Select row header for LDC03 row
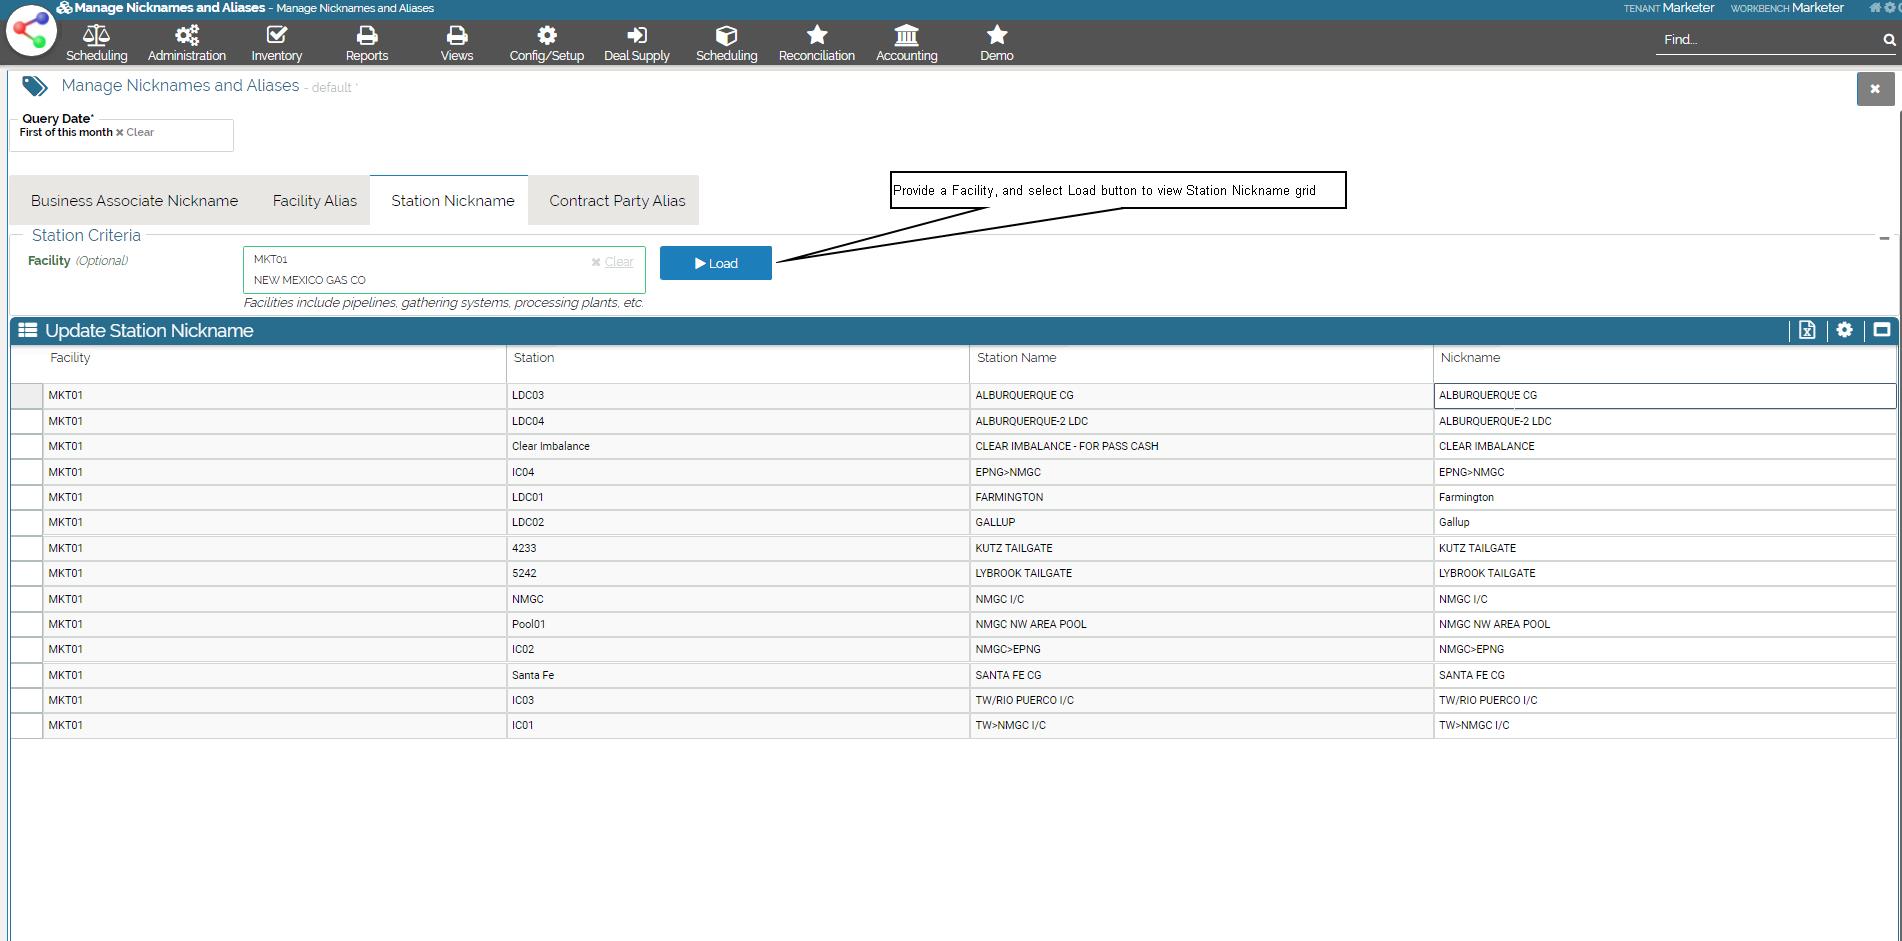Image resolution: width=1902 pixels, height=941 pixels. (x=27, y=396)
